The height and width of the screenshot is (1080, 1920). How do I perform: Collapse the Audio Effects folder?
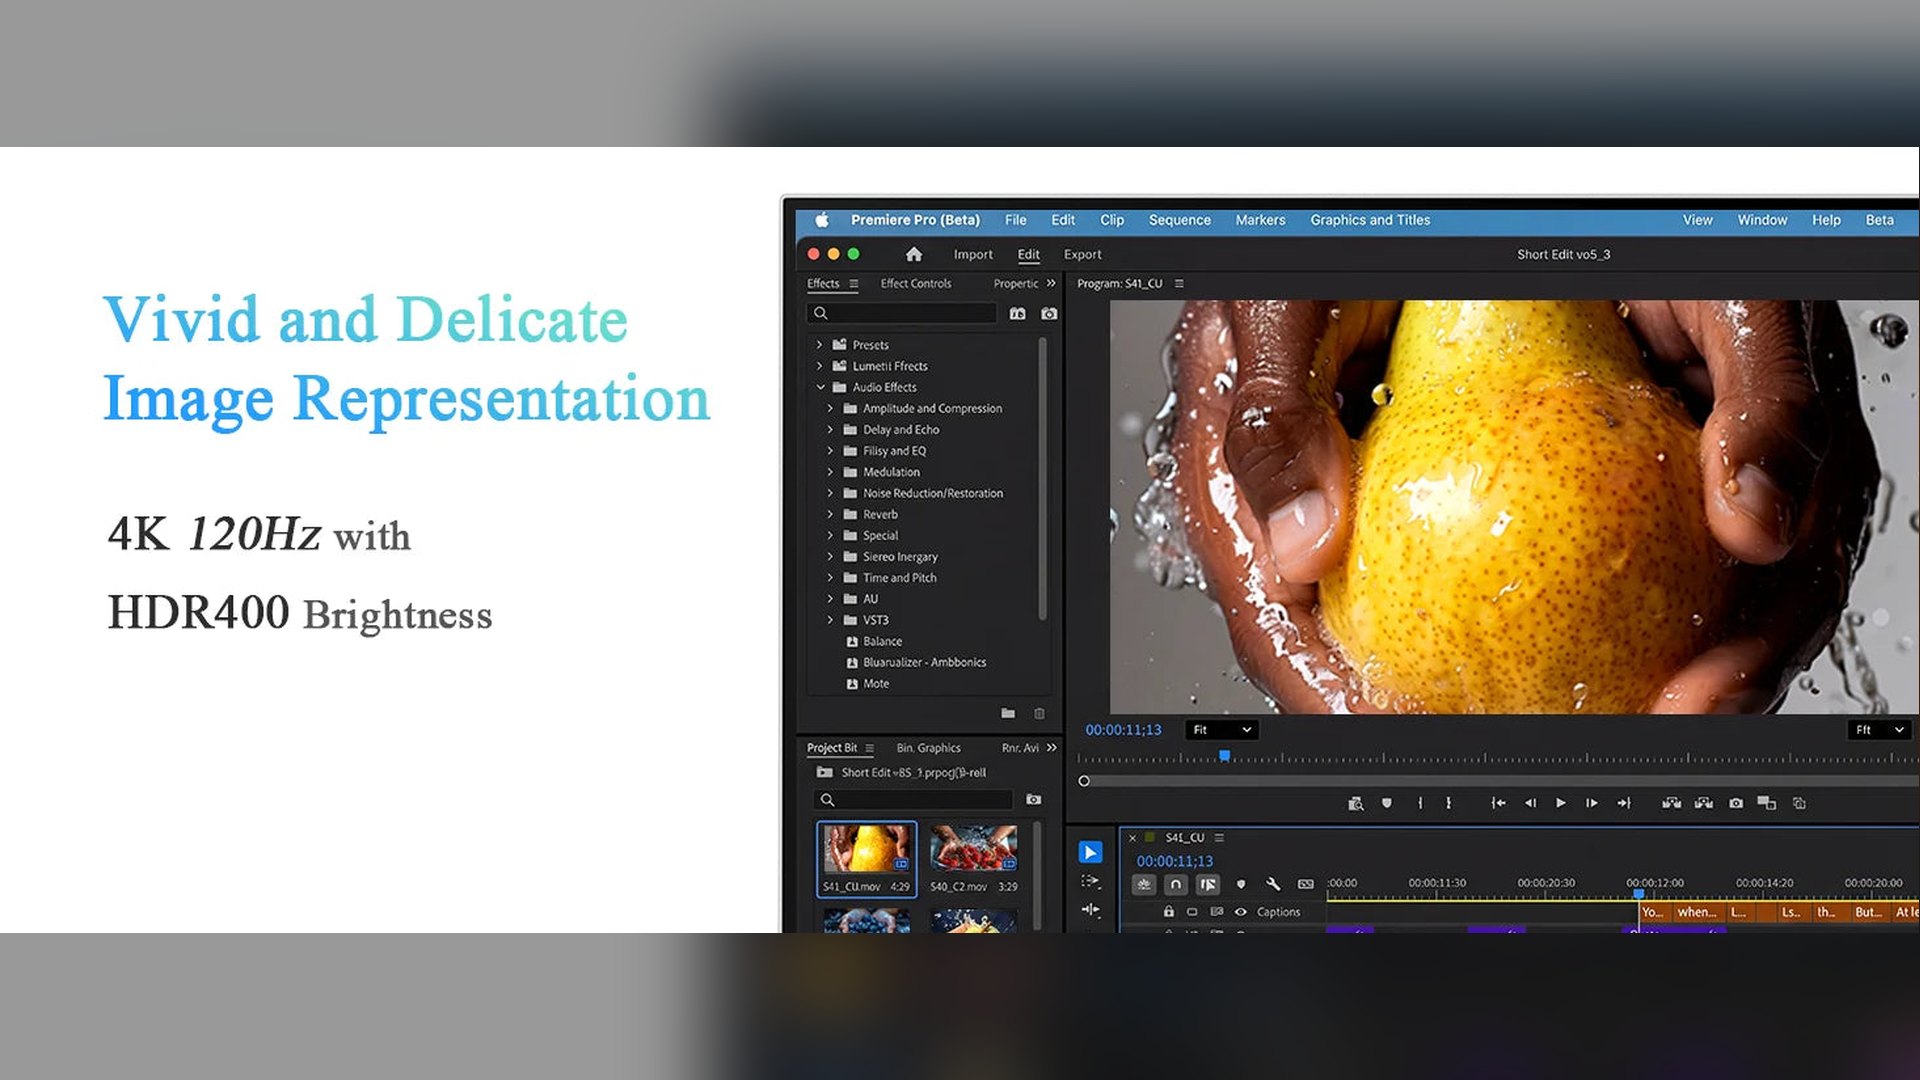(820, 387)
